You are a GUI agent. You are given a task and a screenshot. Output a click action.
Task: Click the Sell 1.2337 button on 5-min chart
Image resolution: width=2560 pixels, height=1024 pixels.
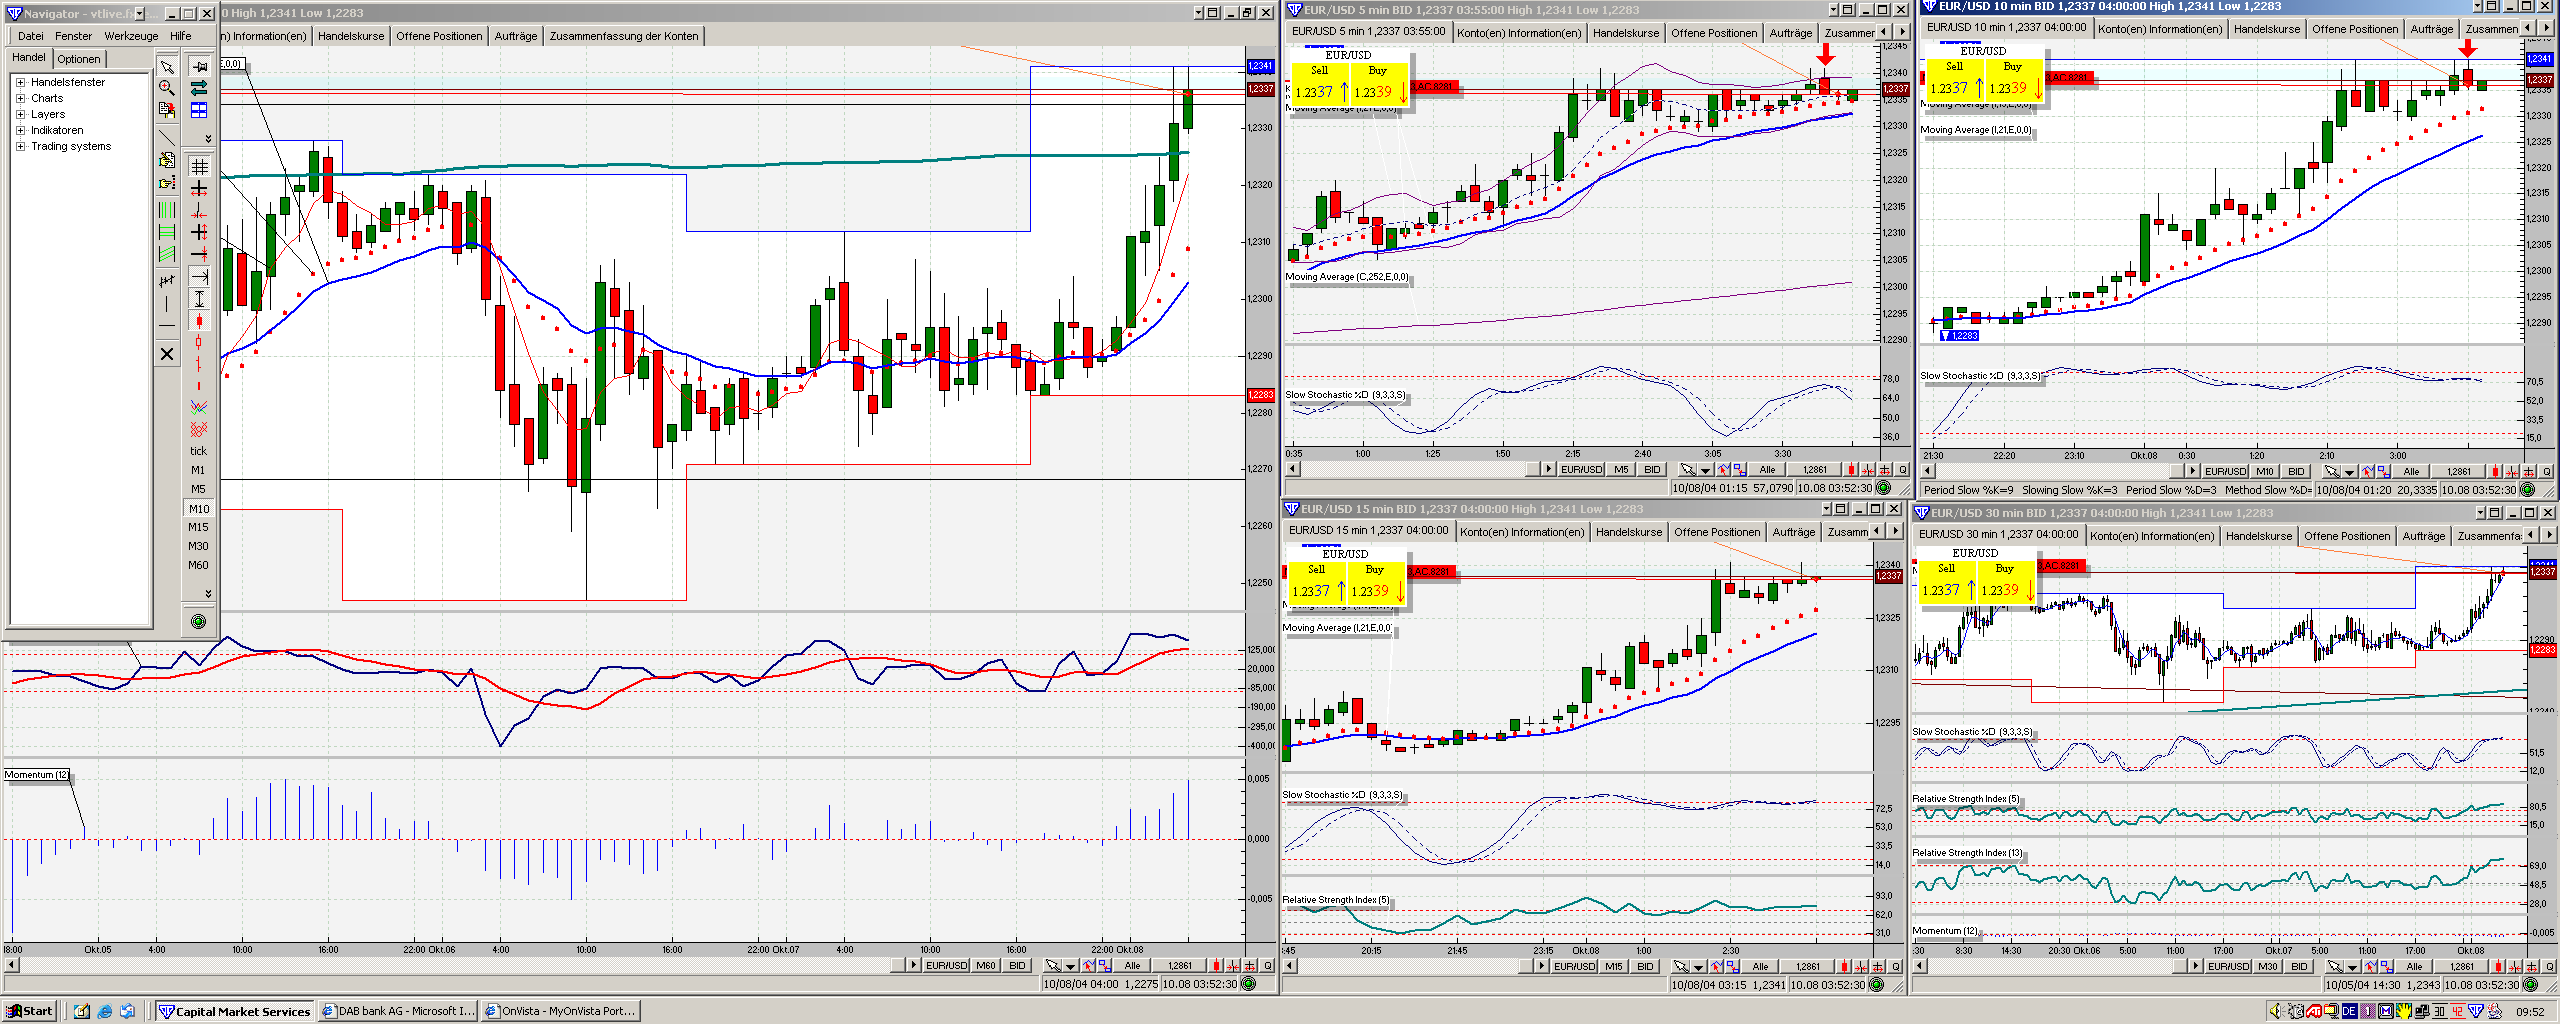tap(1320, 84)
